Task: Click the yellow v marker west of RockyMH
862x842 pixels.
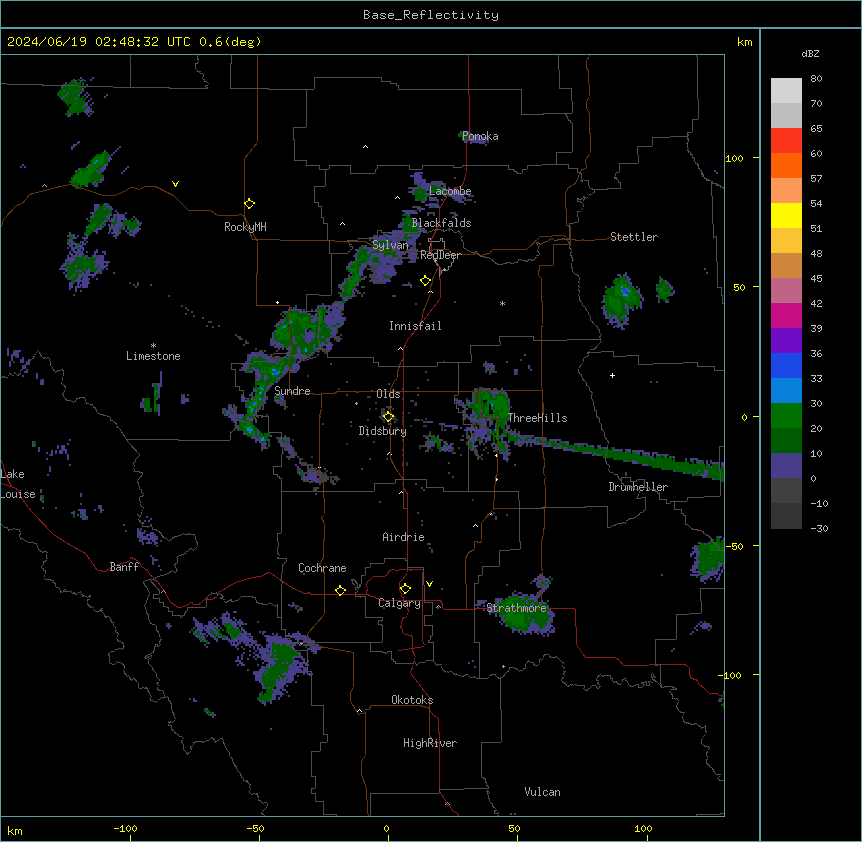Action: [x=175, y=184]
